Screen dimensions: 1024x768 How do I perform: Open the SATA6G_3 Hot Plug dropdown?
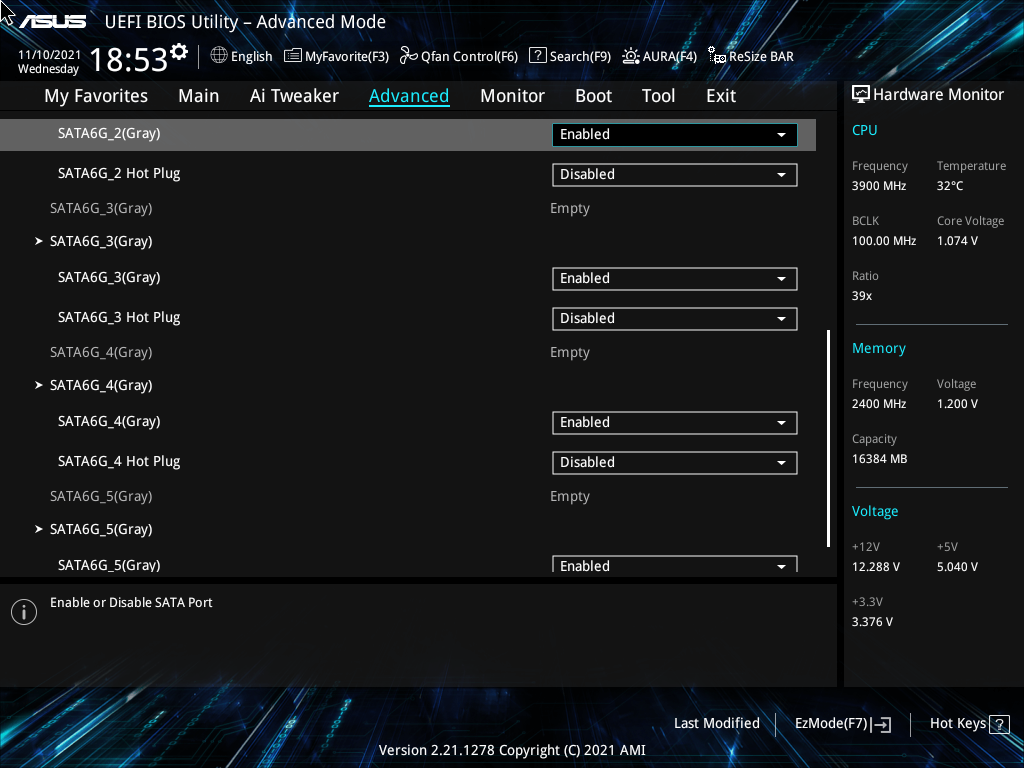tap(675, 319)
